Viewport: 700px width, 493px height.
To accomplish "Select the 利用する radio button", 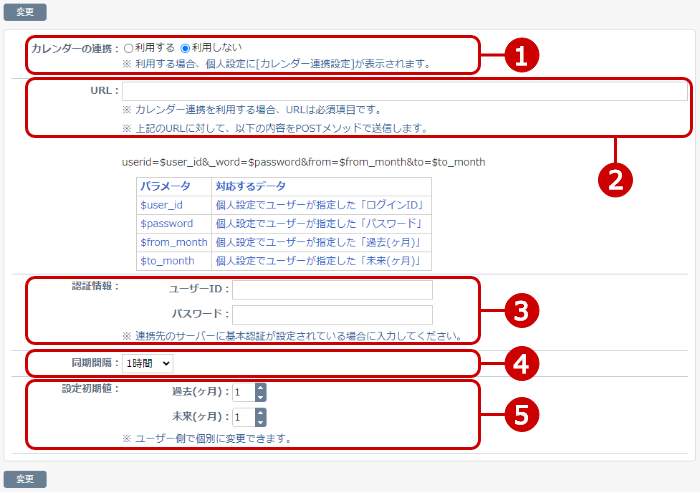I will point(129,48).
